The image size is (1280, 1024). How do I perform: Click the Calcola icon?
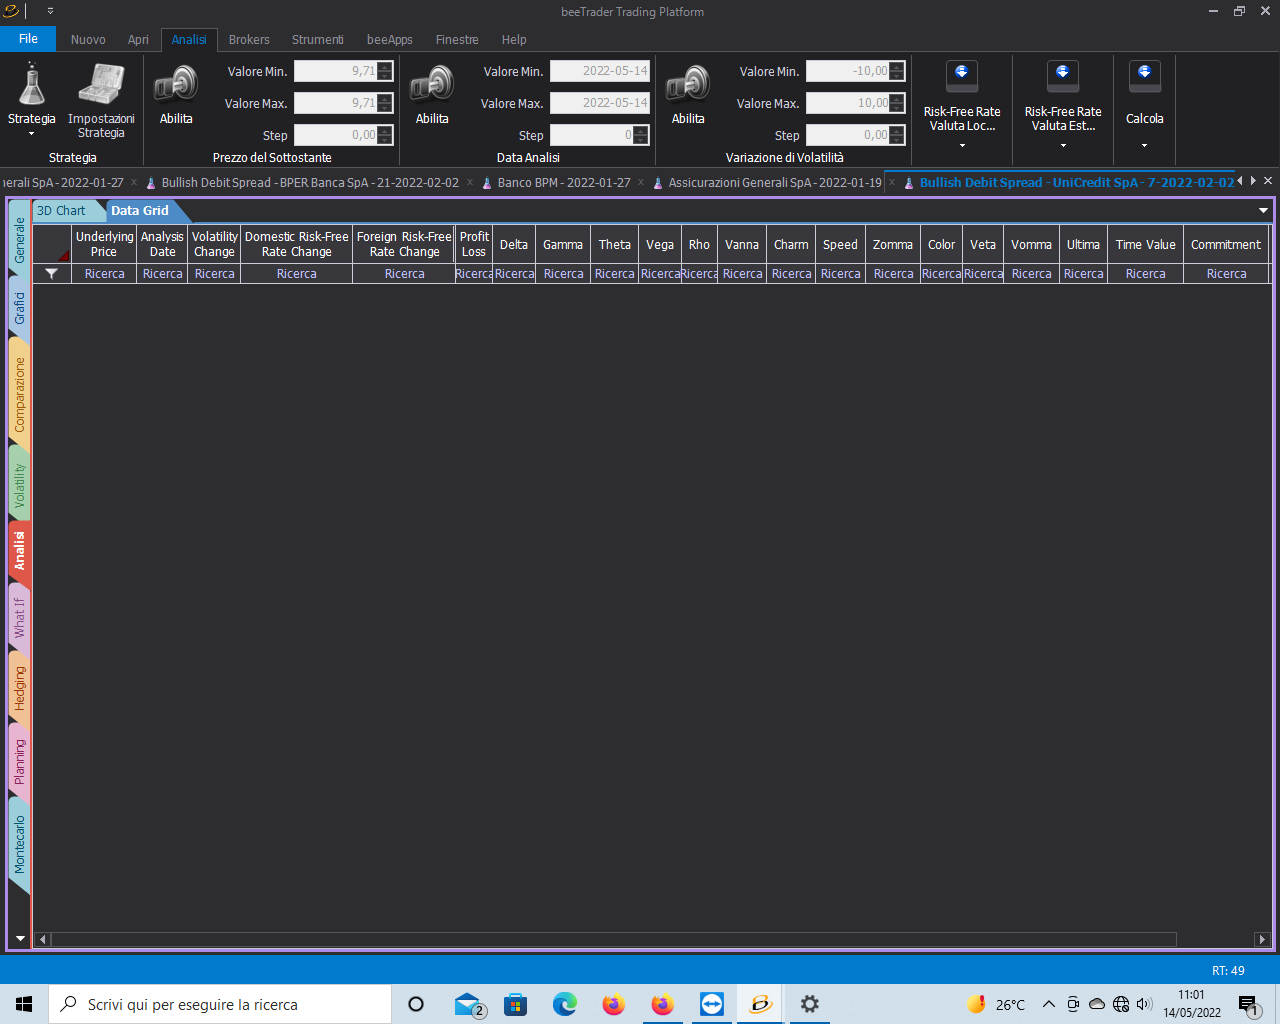point(1145,75)
